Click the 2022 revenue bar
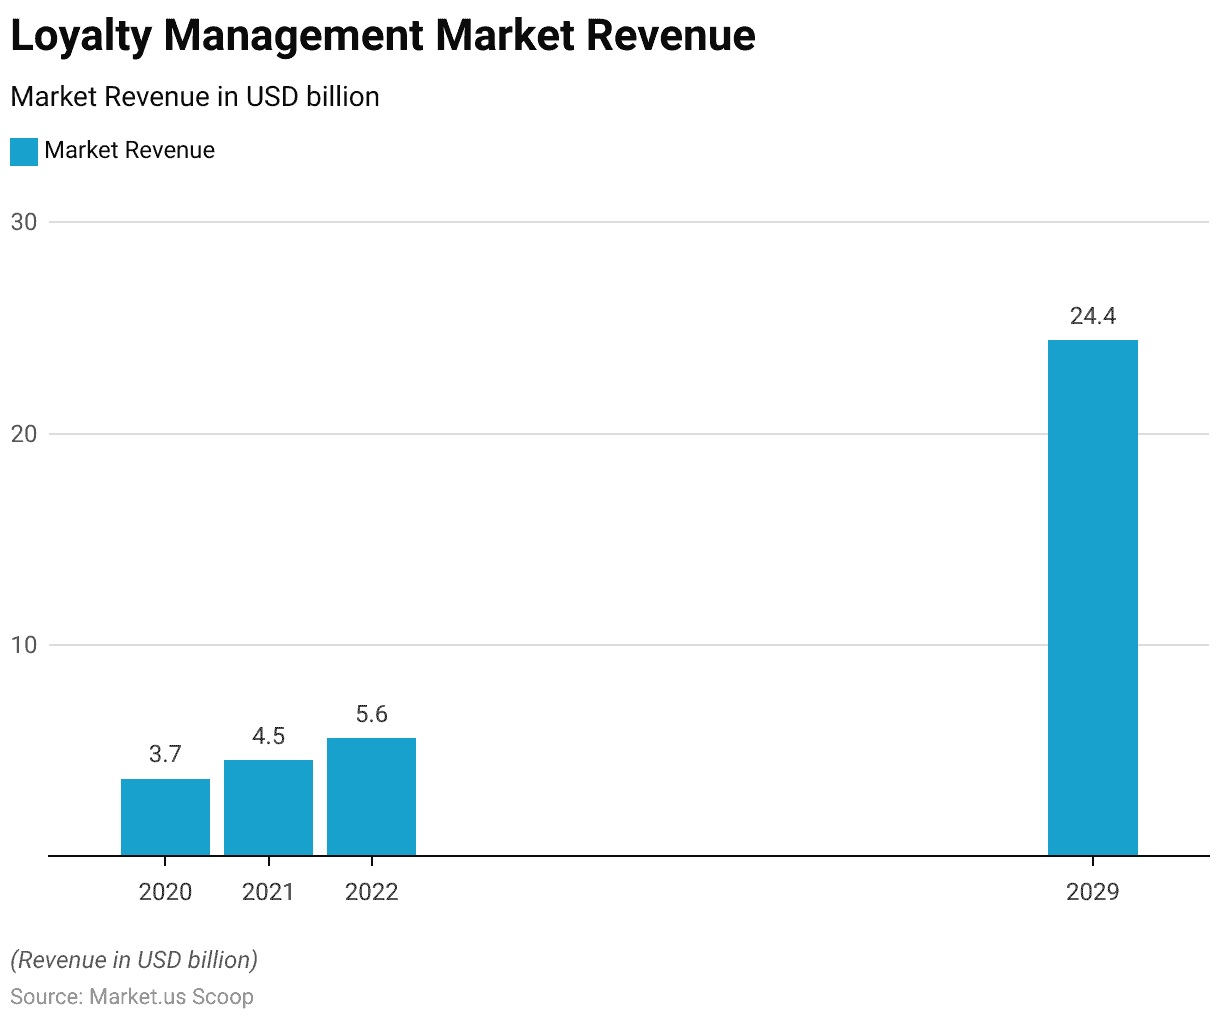This screenshot has height=1020, width=1220. tap(371, 797)
